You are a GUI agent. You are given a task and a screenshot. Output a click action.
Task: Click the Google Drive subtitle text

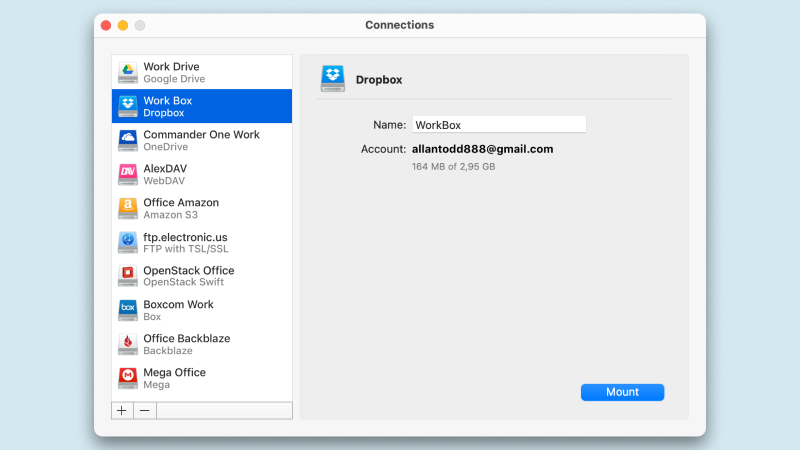pos(174,79)
